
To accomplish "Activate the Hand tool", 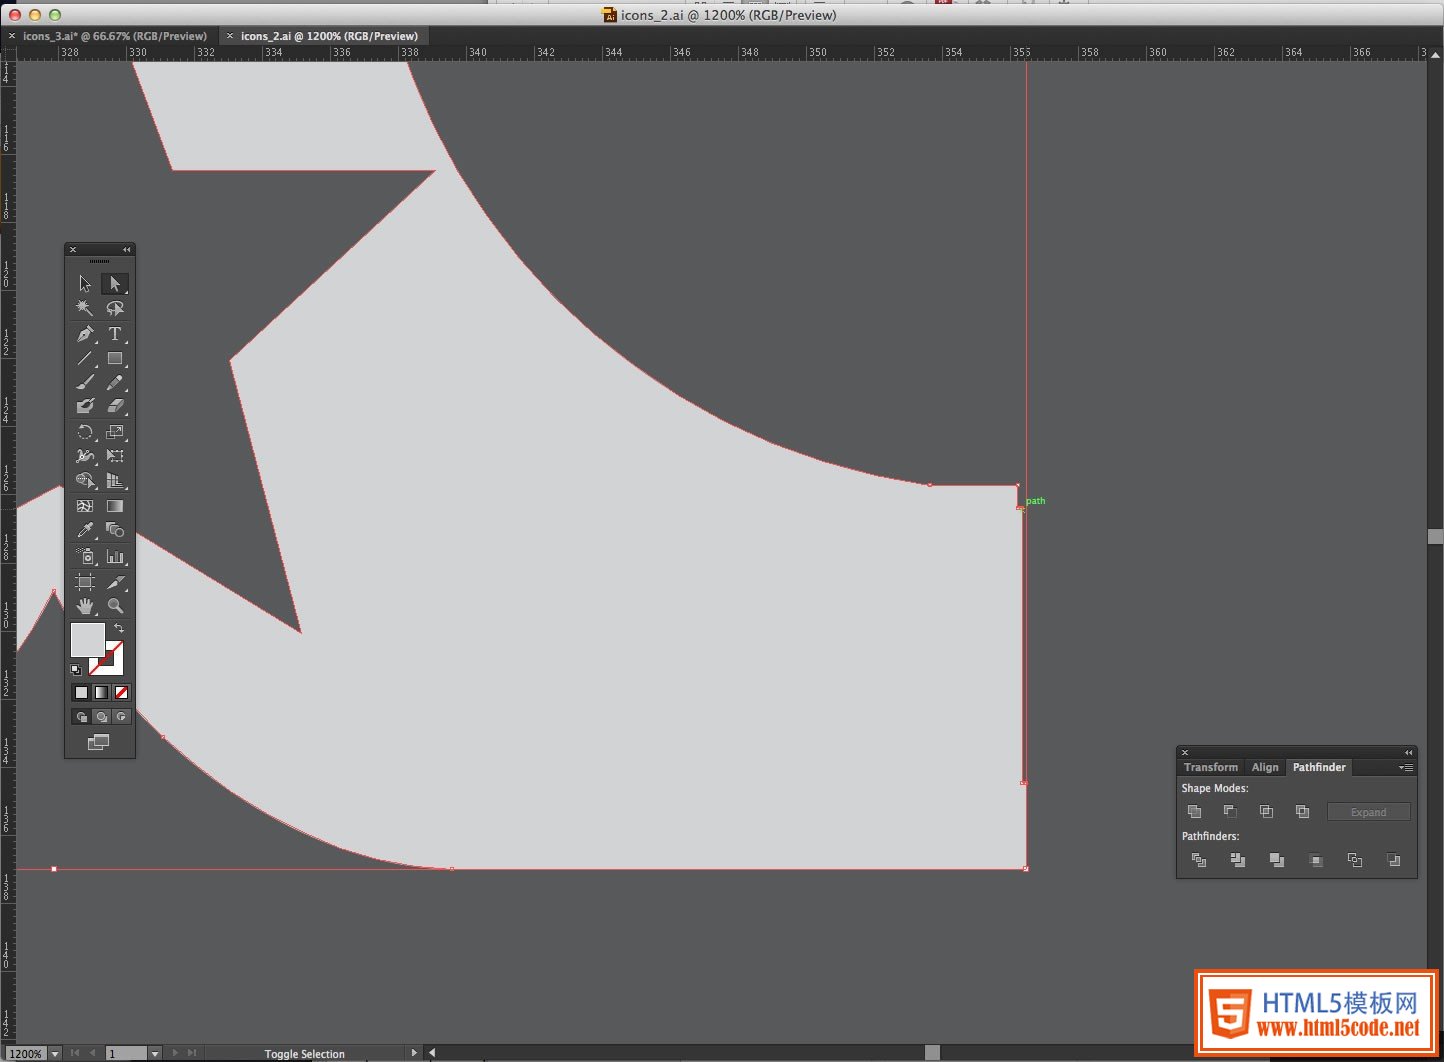I will point(85,606).
